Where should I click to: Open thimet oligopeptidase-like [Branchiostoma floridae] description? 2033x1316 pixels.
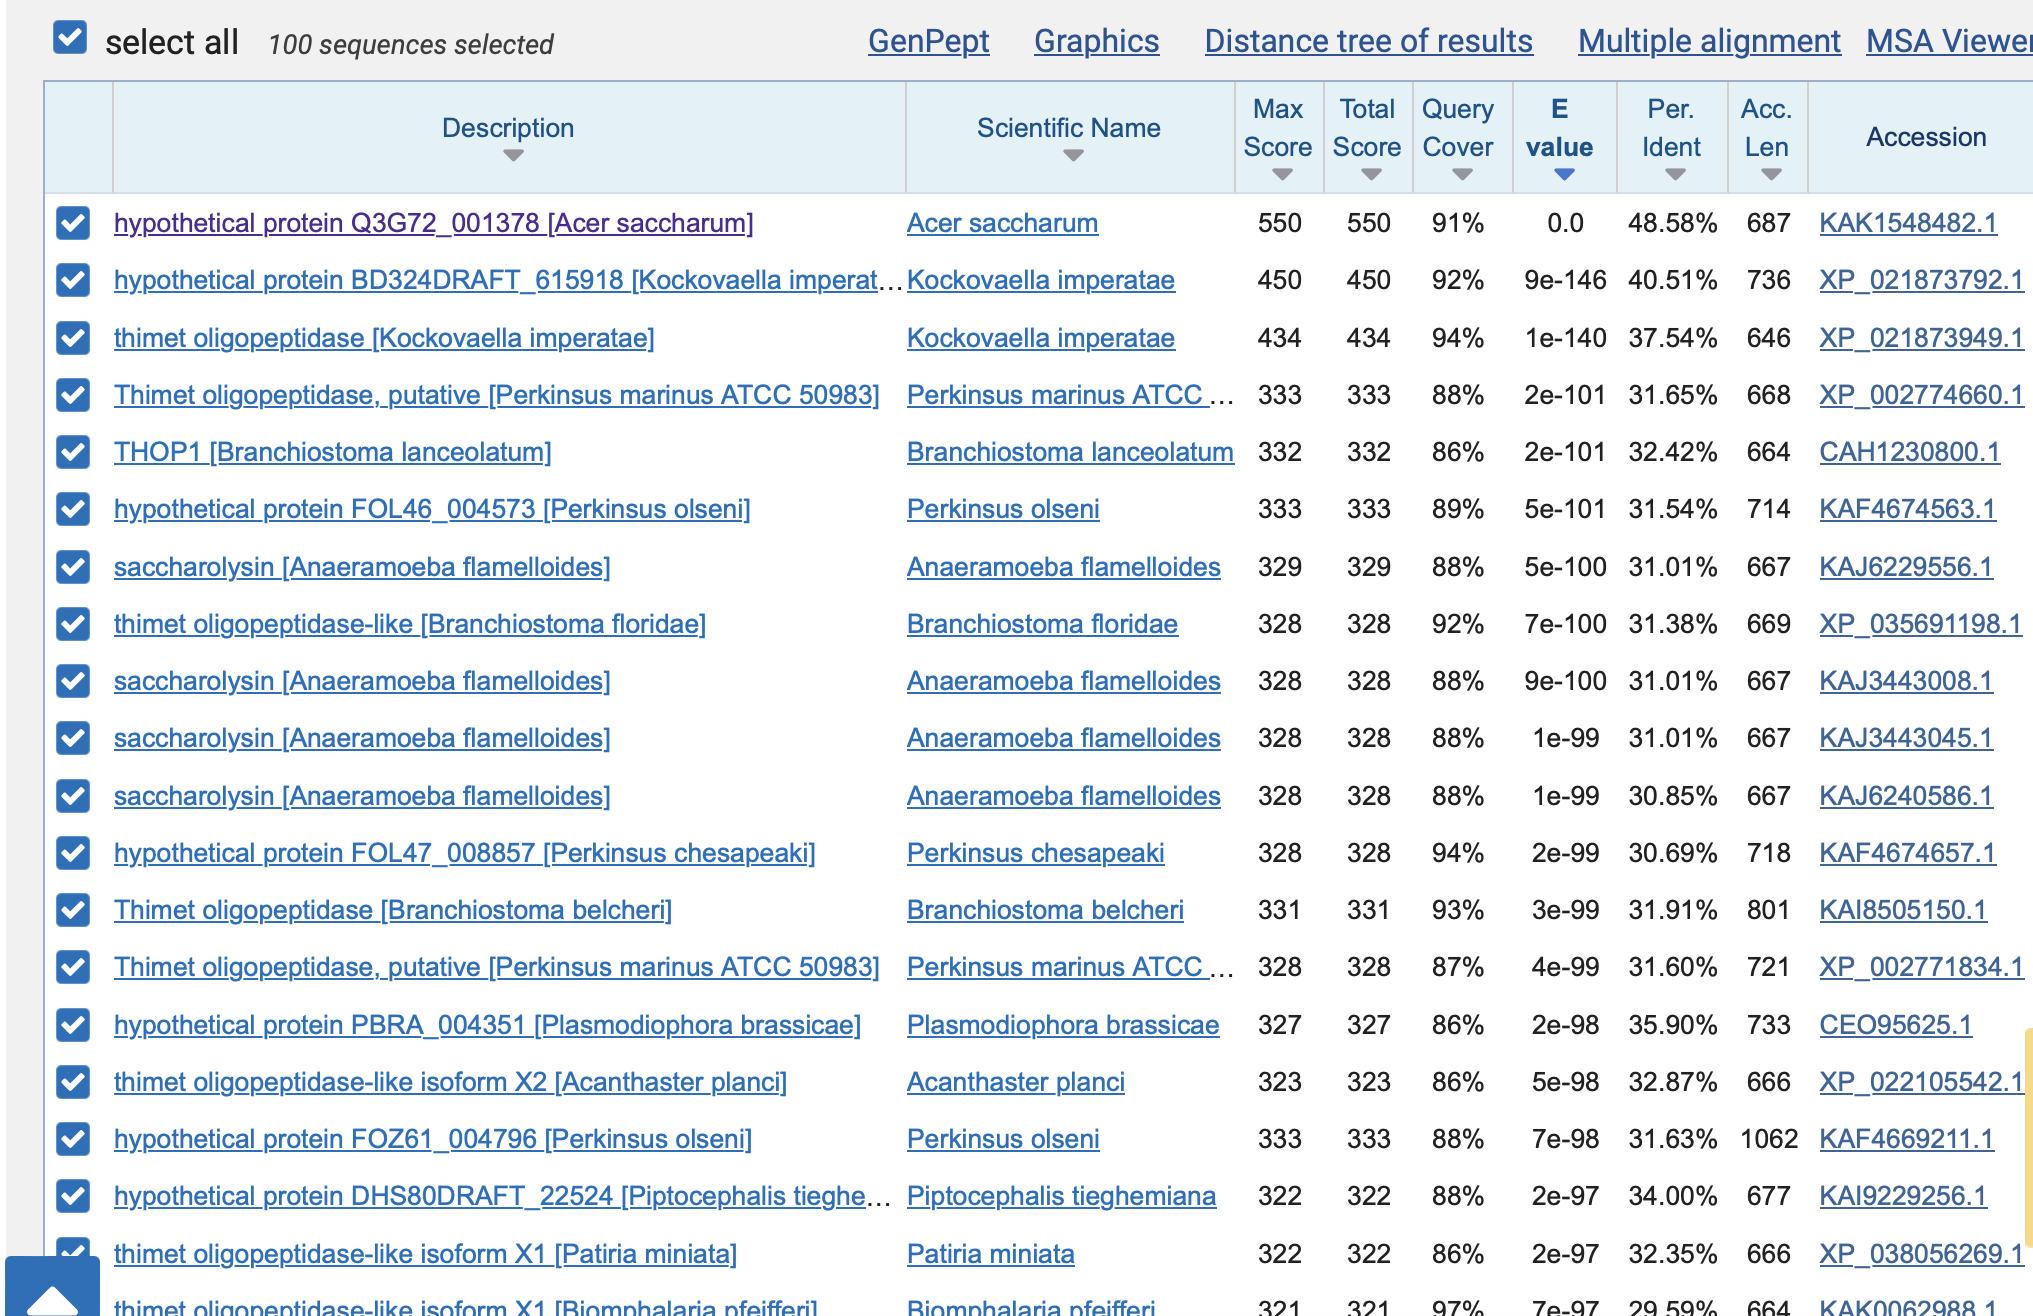(410, 624)
